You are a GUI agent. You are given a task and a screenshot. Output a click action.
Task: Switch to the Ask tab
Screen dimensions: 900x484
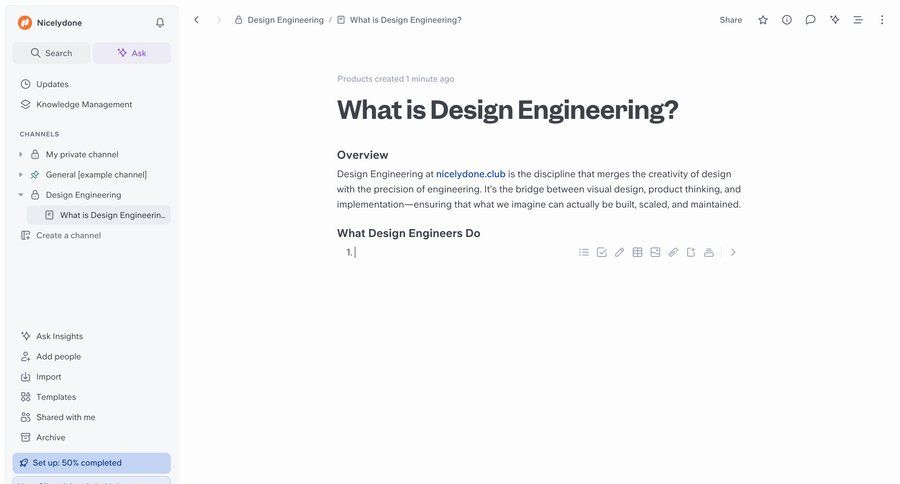coord(132,53)
